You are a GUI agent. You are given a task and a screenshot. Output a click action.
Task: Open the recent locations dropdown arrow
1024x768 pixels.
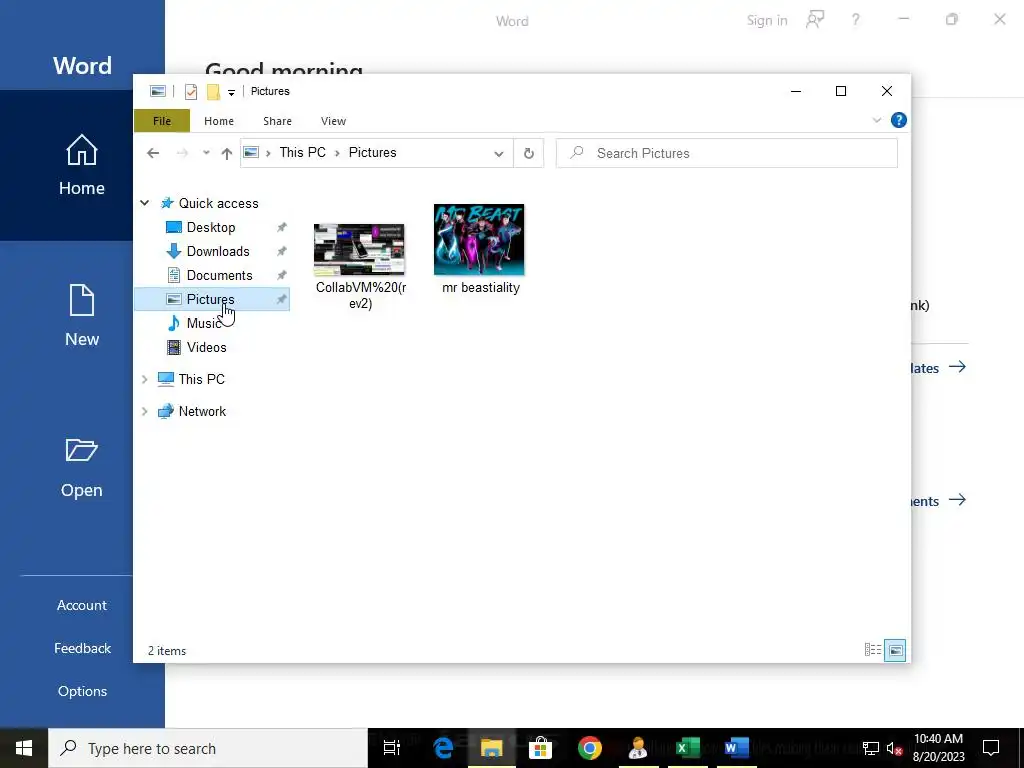tap(206, 153)
